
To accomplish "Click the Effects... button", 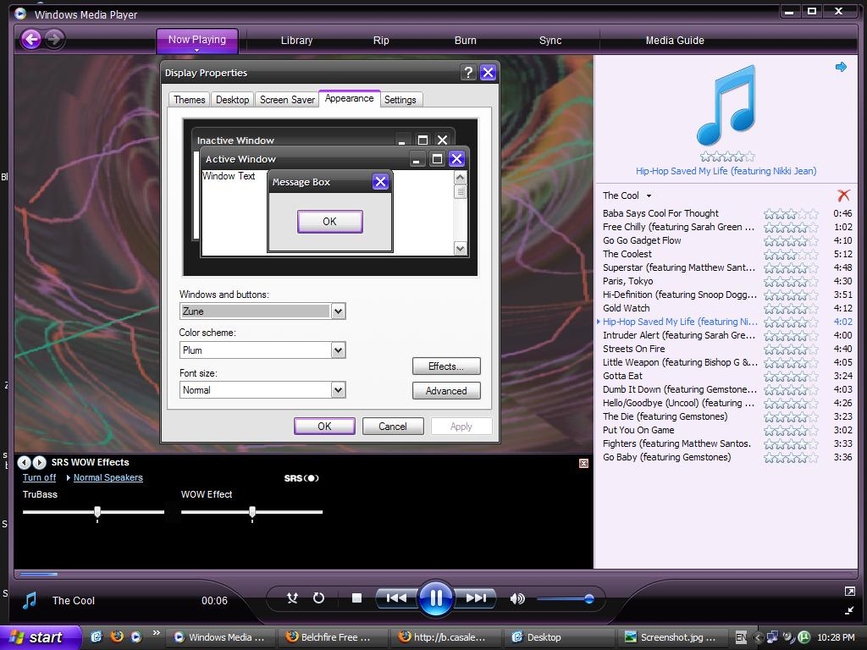I will (446, 366).
